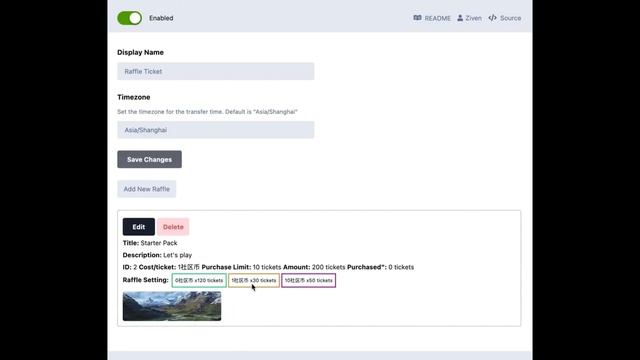The width and height of the screenshot is (640, 360).
Task: Click the 'Description: Let's play' text
Action: click(x=157, y=255)
